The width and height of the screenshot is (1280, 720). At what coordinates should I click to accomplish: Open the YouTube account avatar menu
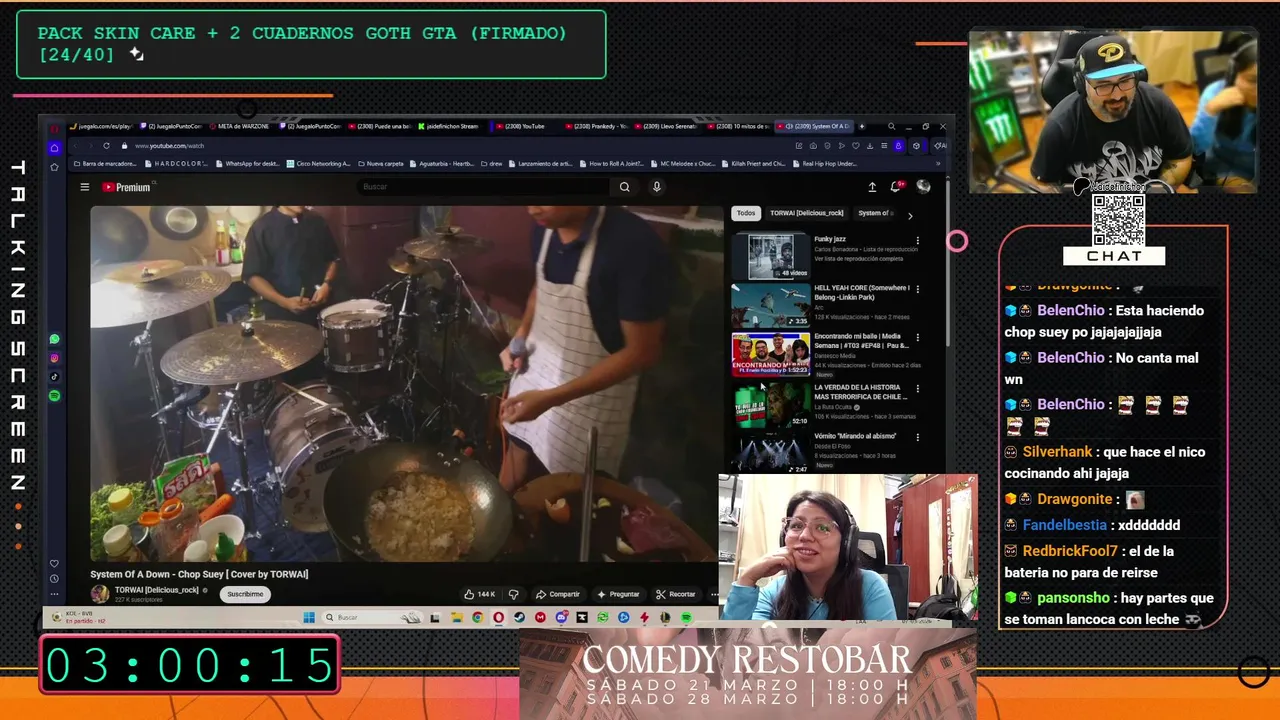tap(923, 187)
